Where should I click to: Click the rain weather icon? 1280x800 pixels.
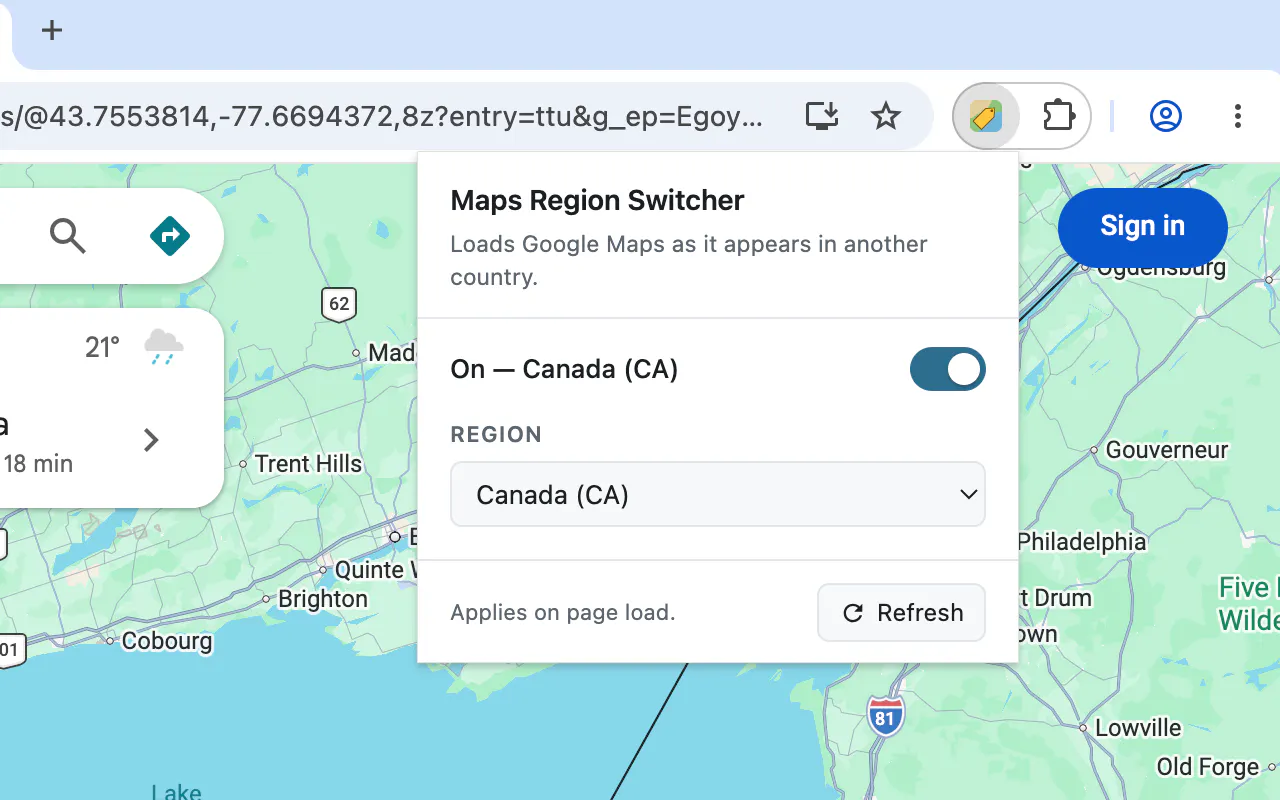pyautogui.click(x=163, y=347)
